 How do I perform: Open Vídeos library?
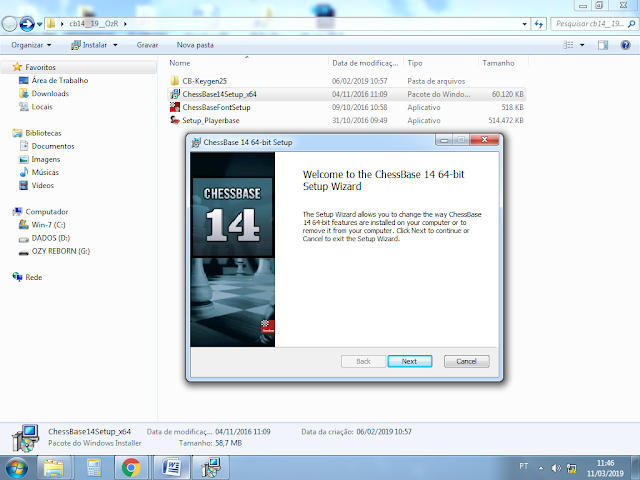click(42, 185)
